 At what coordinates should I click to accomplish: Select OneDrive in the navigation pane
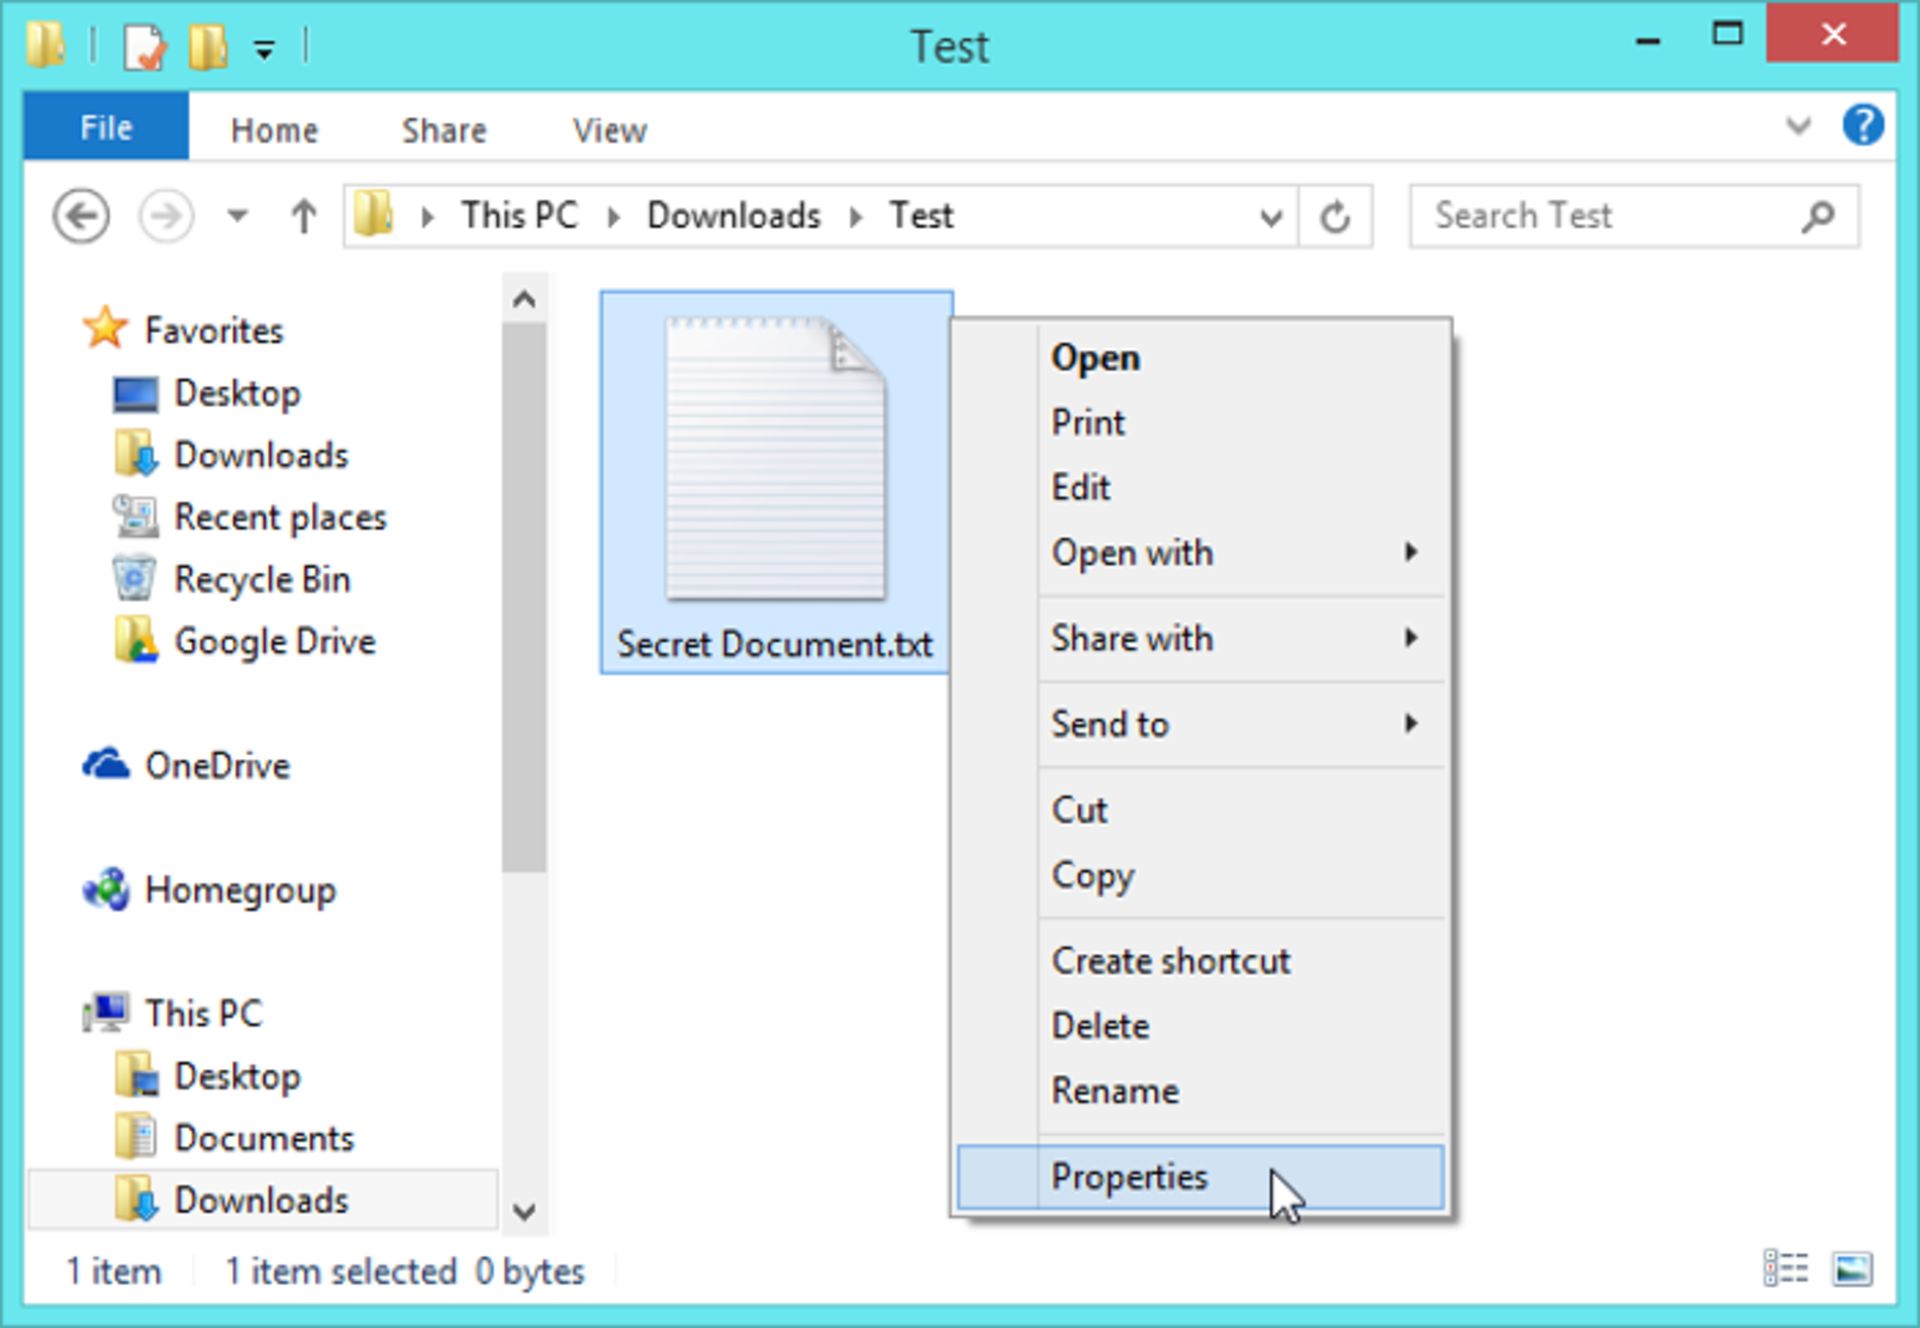217,766
